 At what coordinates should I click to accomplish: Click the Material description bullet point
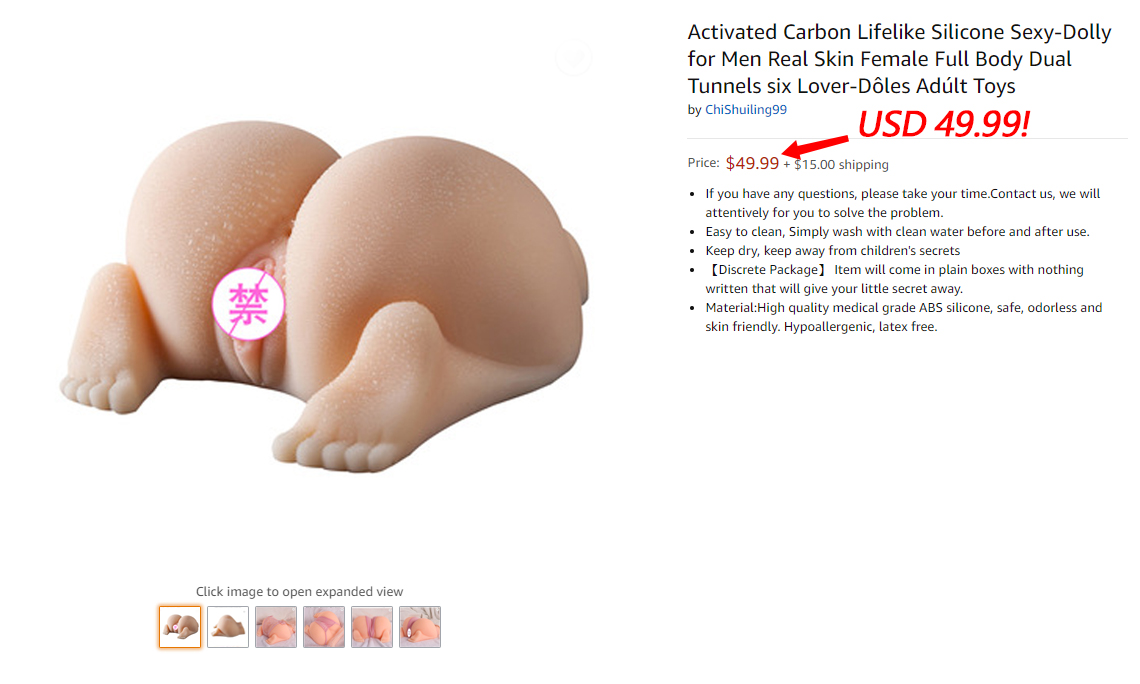pyautogui.click(x=904, y=317)
